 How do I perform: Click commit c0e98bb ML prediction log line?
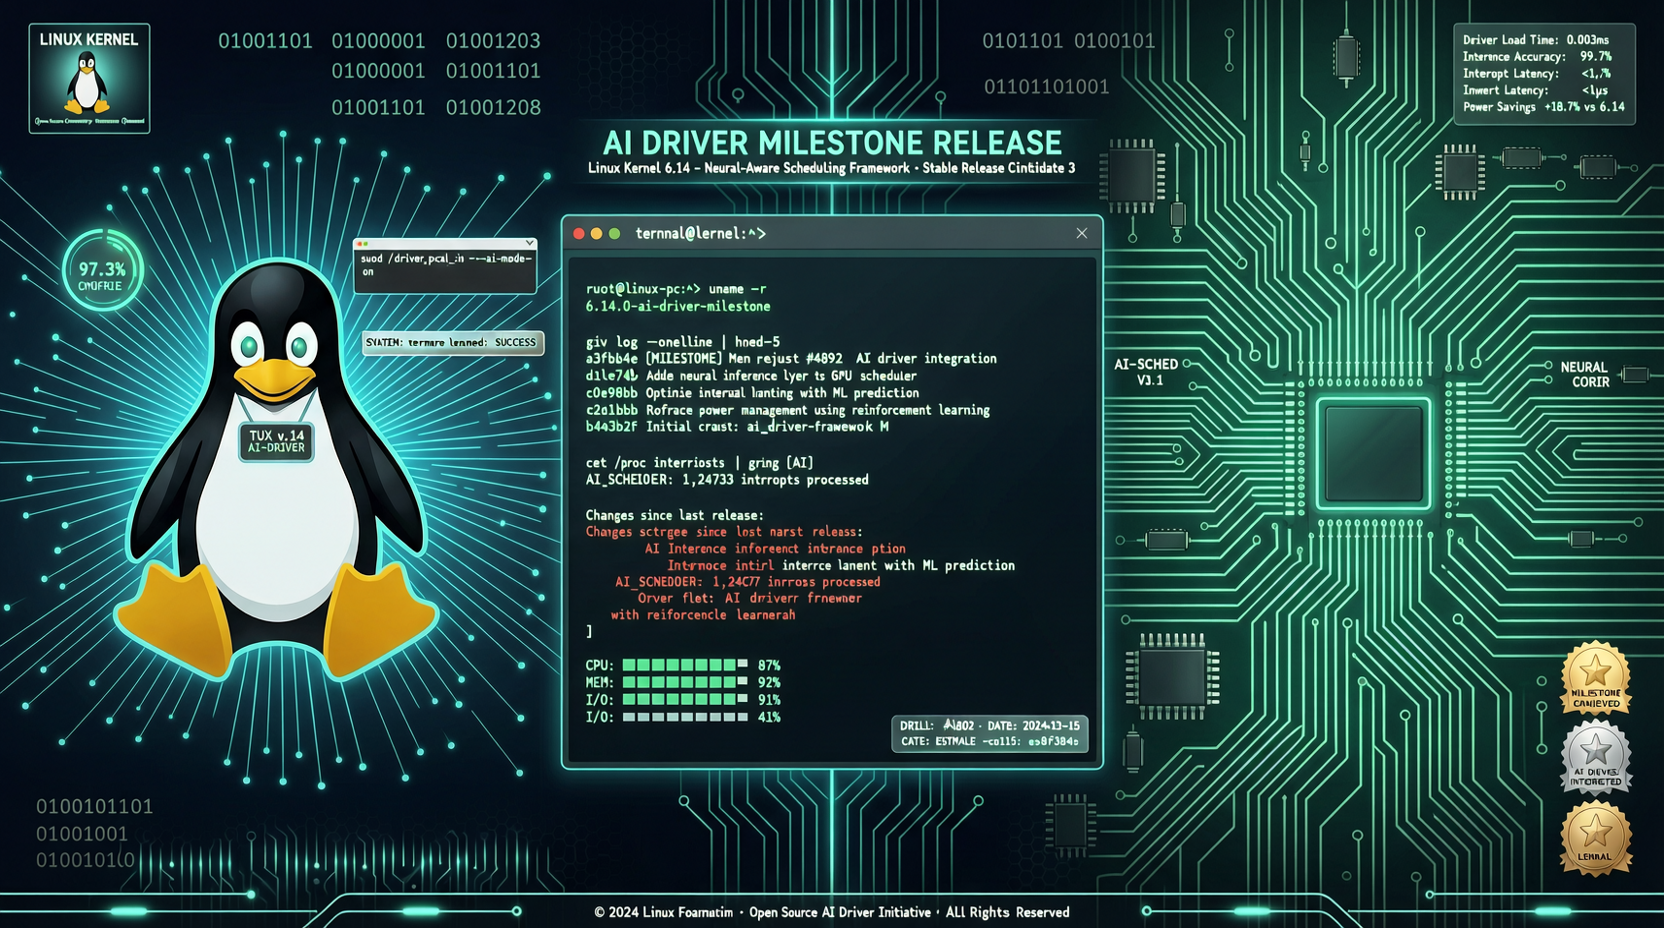coord(752,393)
